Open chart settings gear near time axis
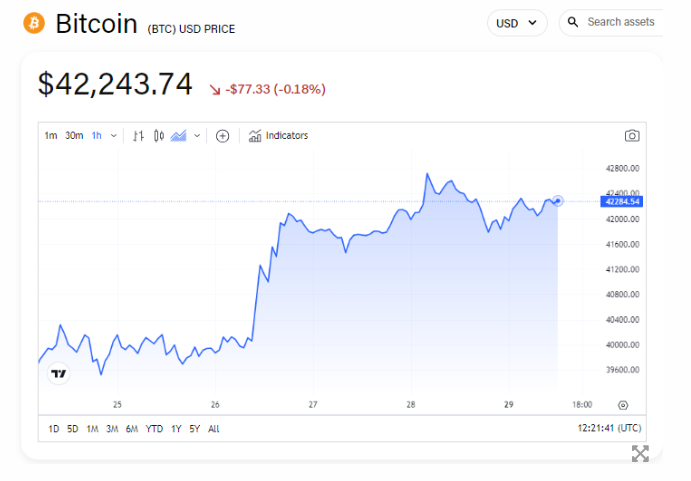 tap(623, 405)
